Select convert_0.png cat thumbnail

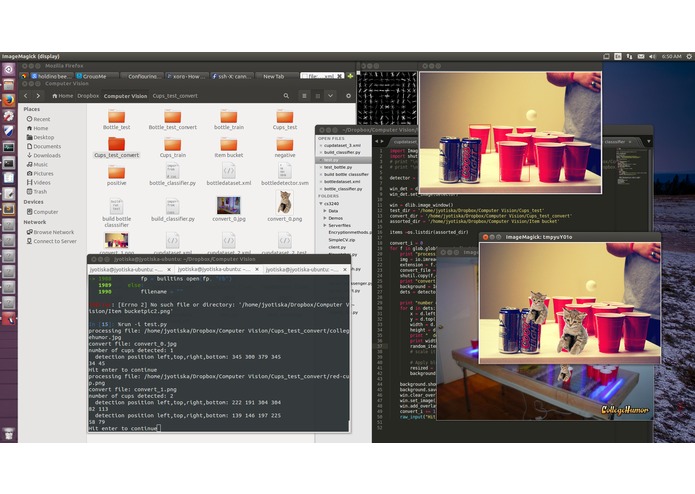tap(285, 202)
